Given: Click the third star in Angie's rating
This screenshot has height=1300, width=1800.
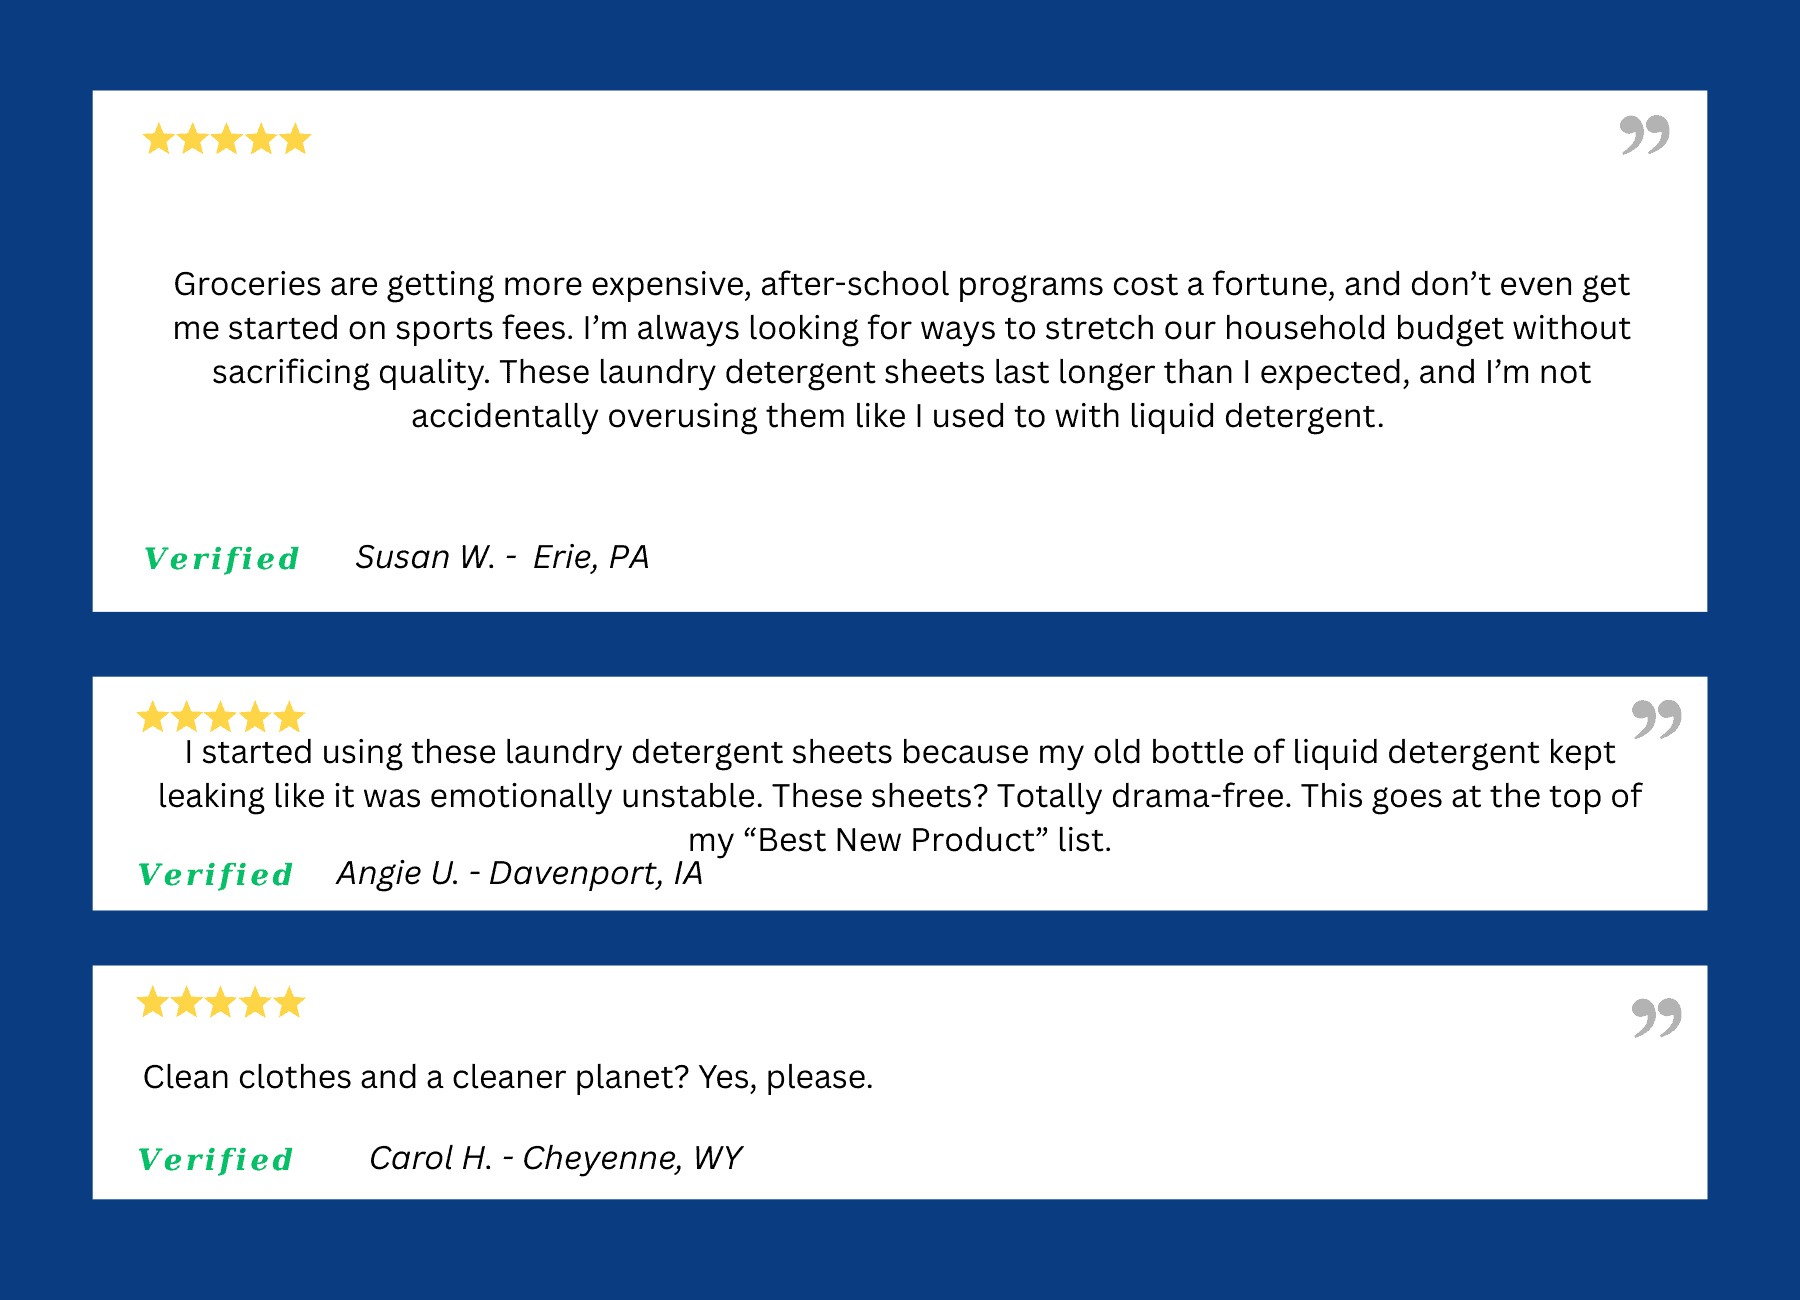Looking at the screenshot, I should [x=221, y=717].
